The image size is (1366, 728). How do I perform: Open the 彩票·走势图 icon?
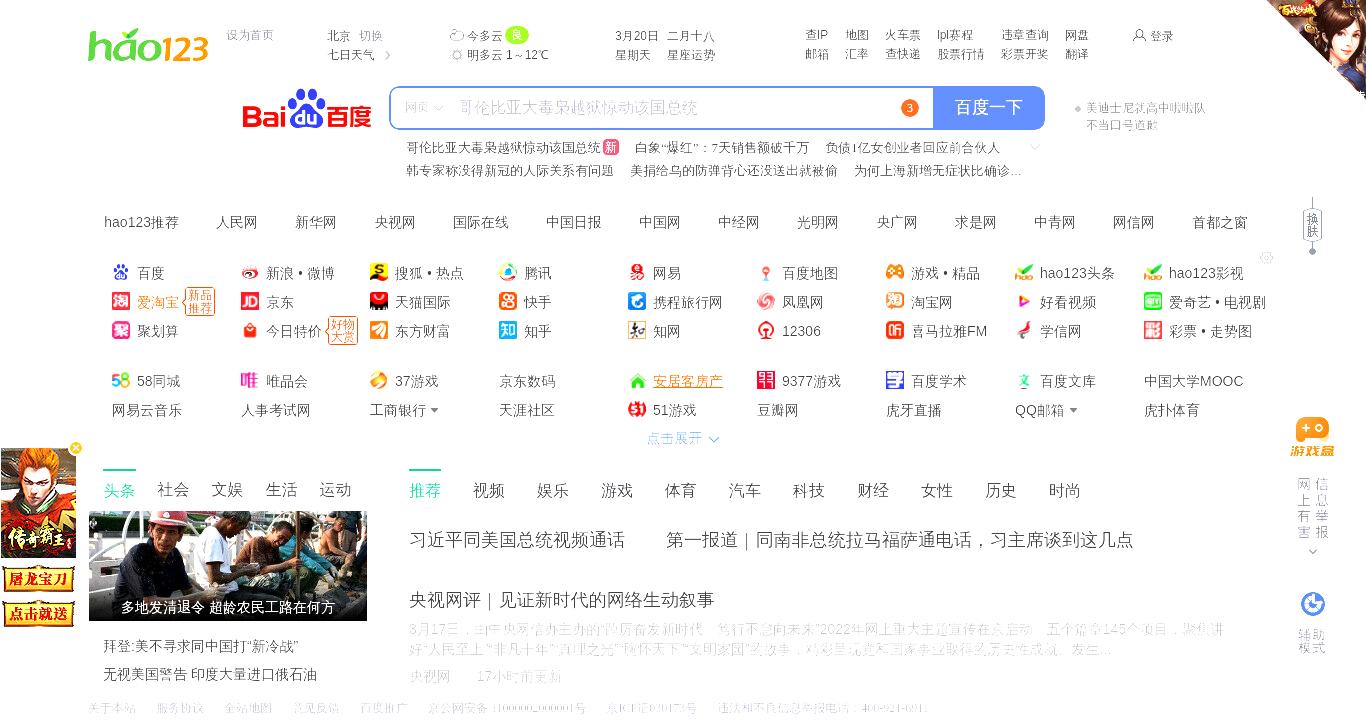click(1153, 331)
